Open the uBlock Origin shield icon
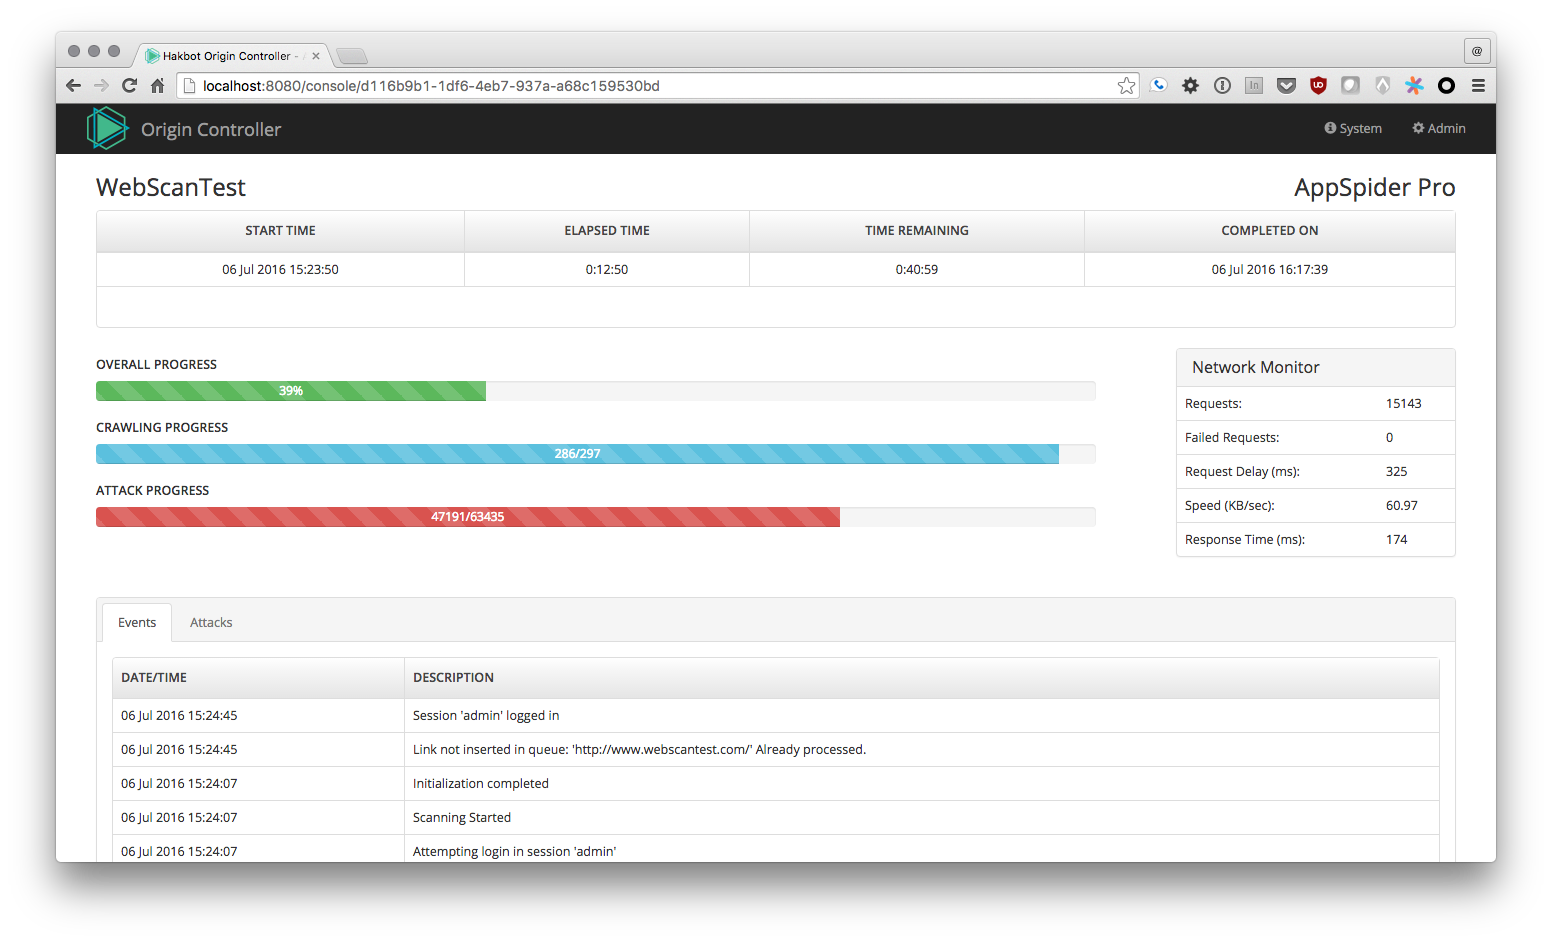The width and height of the screenshot is (1552, 942). tap(1318, 86)
